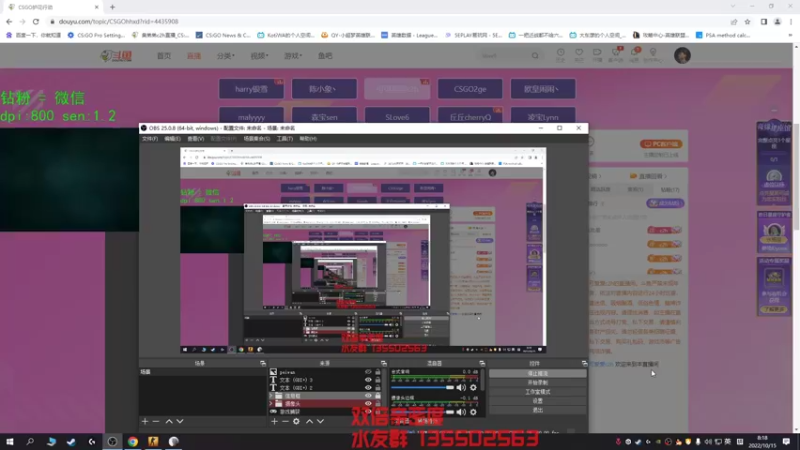This screenshot has width=800, height=450.
Task: Add a new source in OBS sources panel
Action: pyautogui.click(x=274, y=421)
